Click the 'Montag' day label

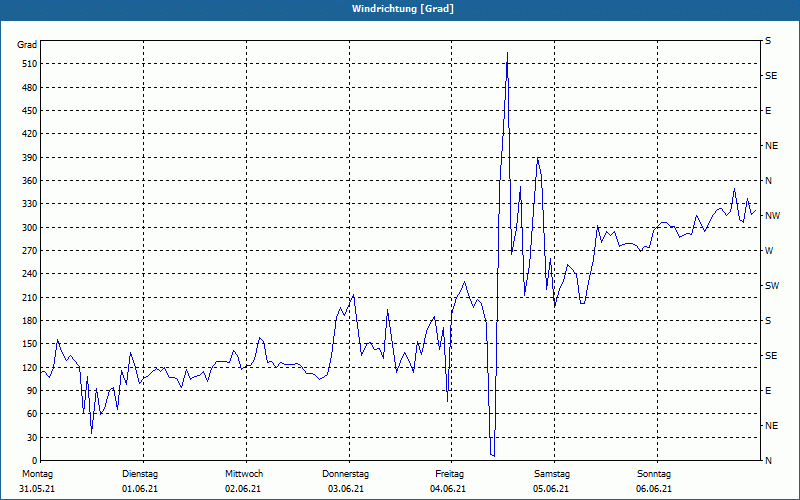point(37,474)
